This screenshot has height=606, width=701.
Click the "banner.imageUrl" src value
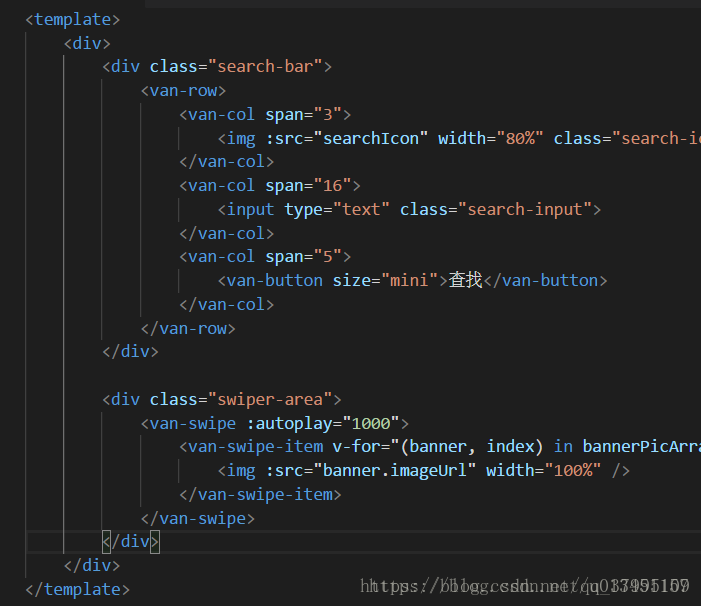tap(395, 471)
